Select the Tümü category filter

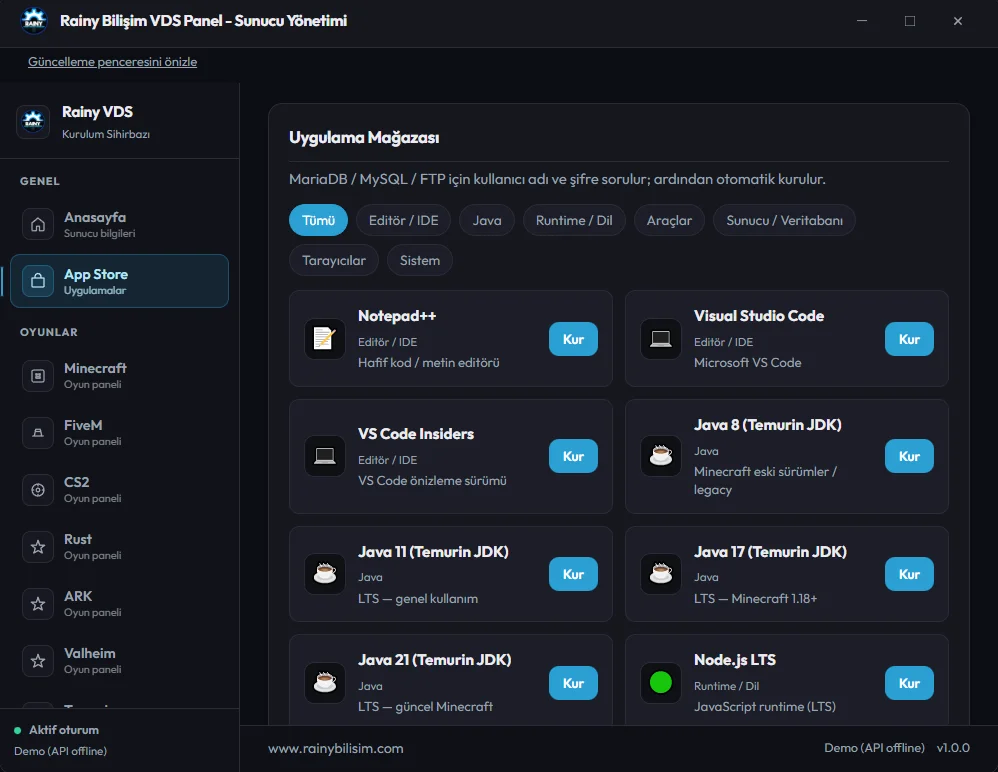[318, 220]
